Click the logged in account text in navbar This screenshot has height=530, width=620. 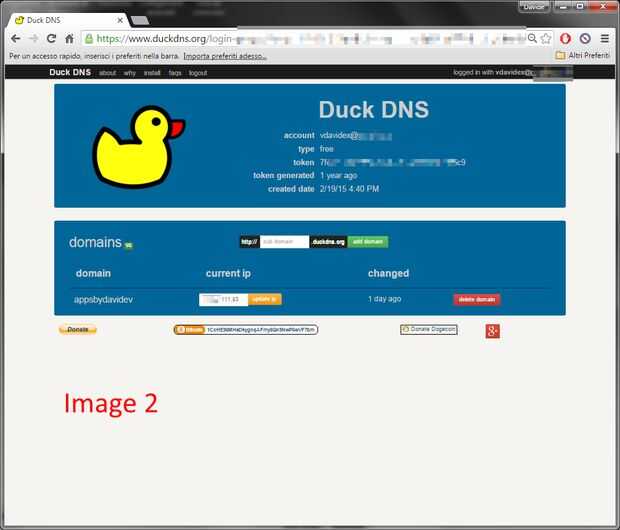(512, 72)
